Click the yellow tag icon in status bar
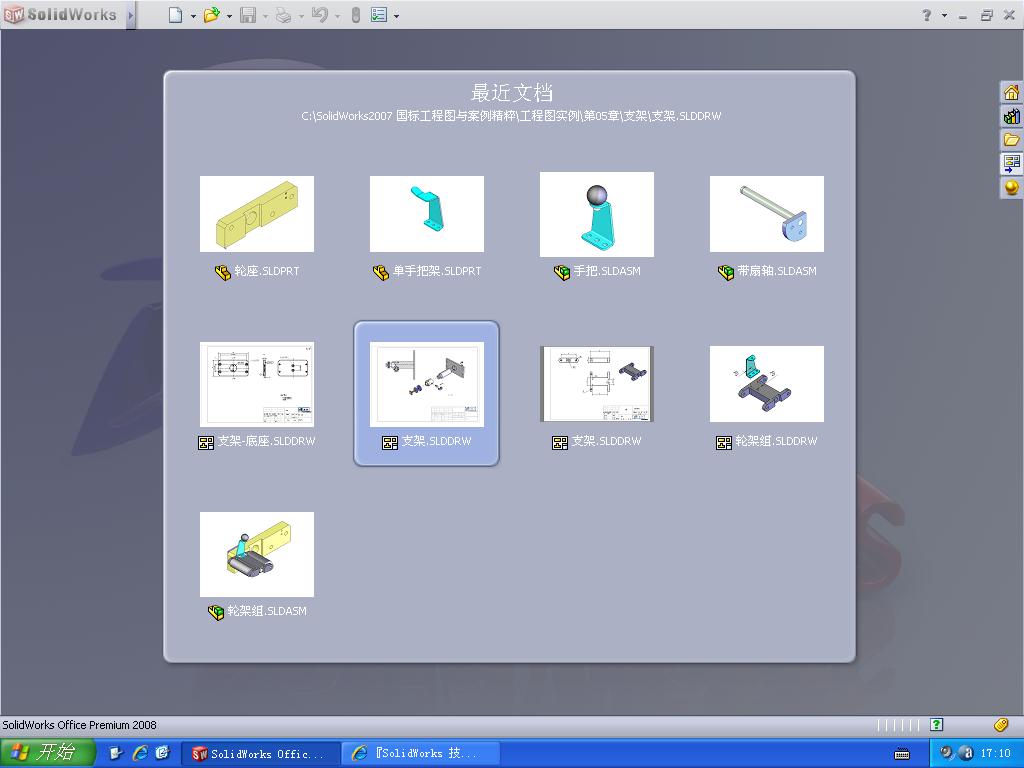Screen dimensions: 1024x768 [x=1001, y=724]
